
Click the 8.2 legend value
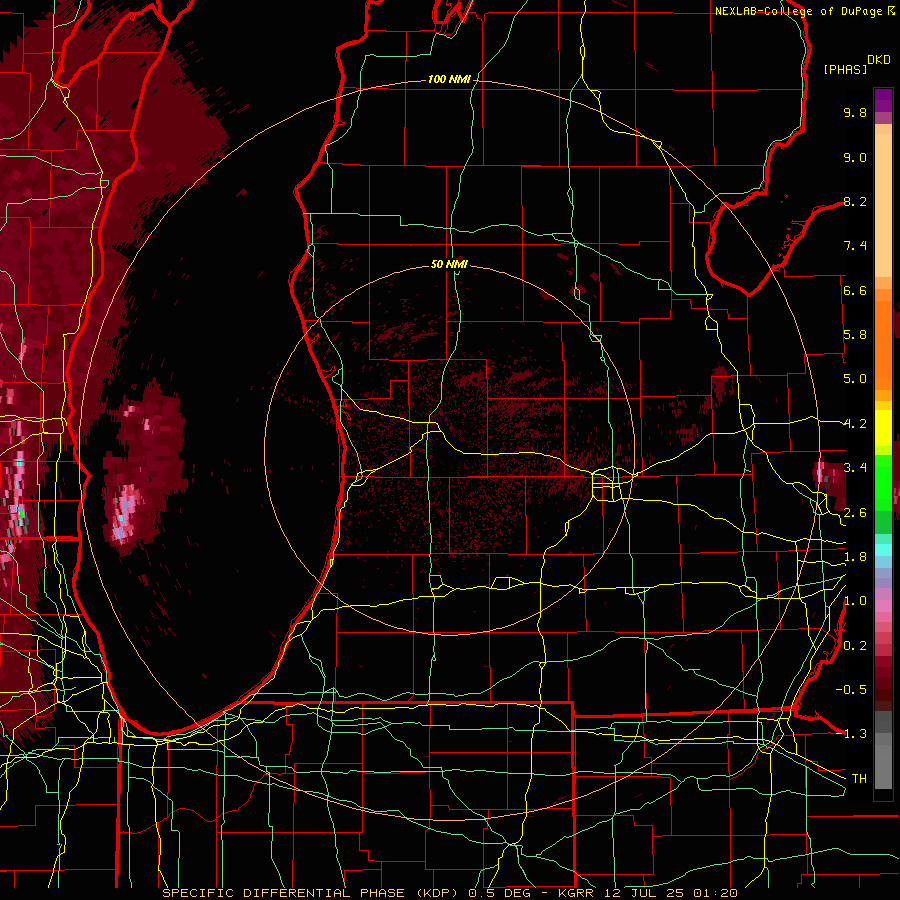(x=855, y=201)
